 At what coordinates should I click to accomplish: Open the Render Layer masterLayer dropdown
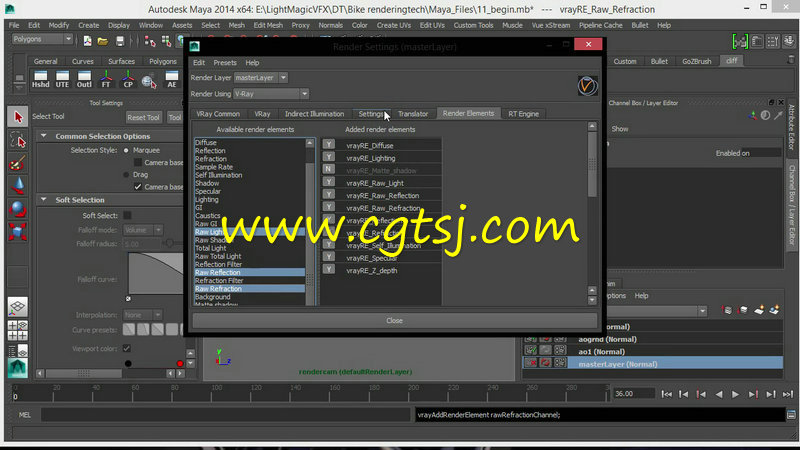point(261,78)
